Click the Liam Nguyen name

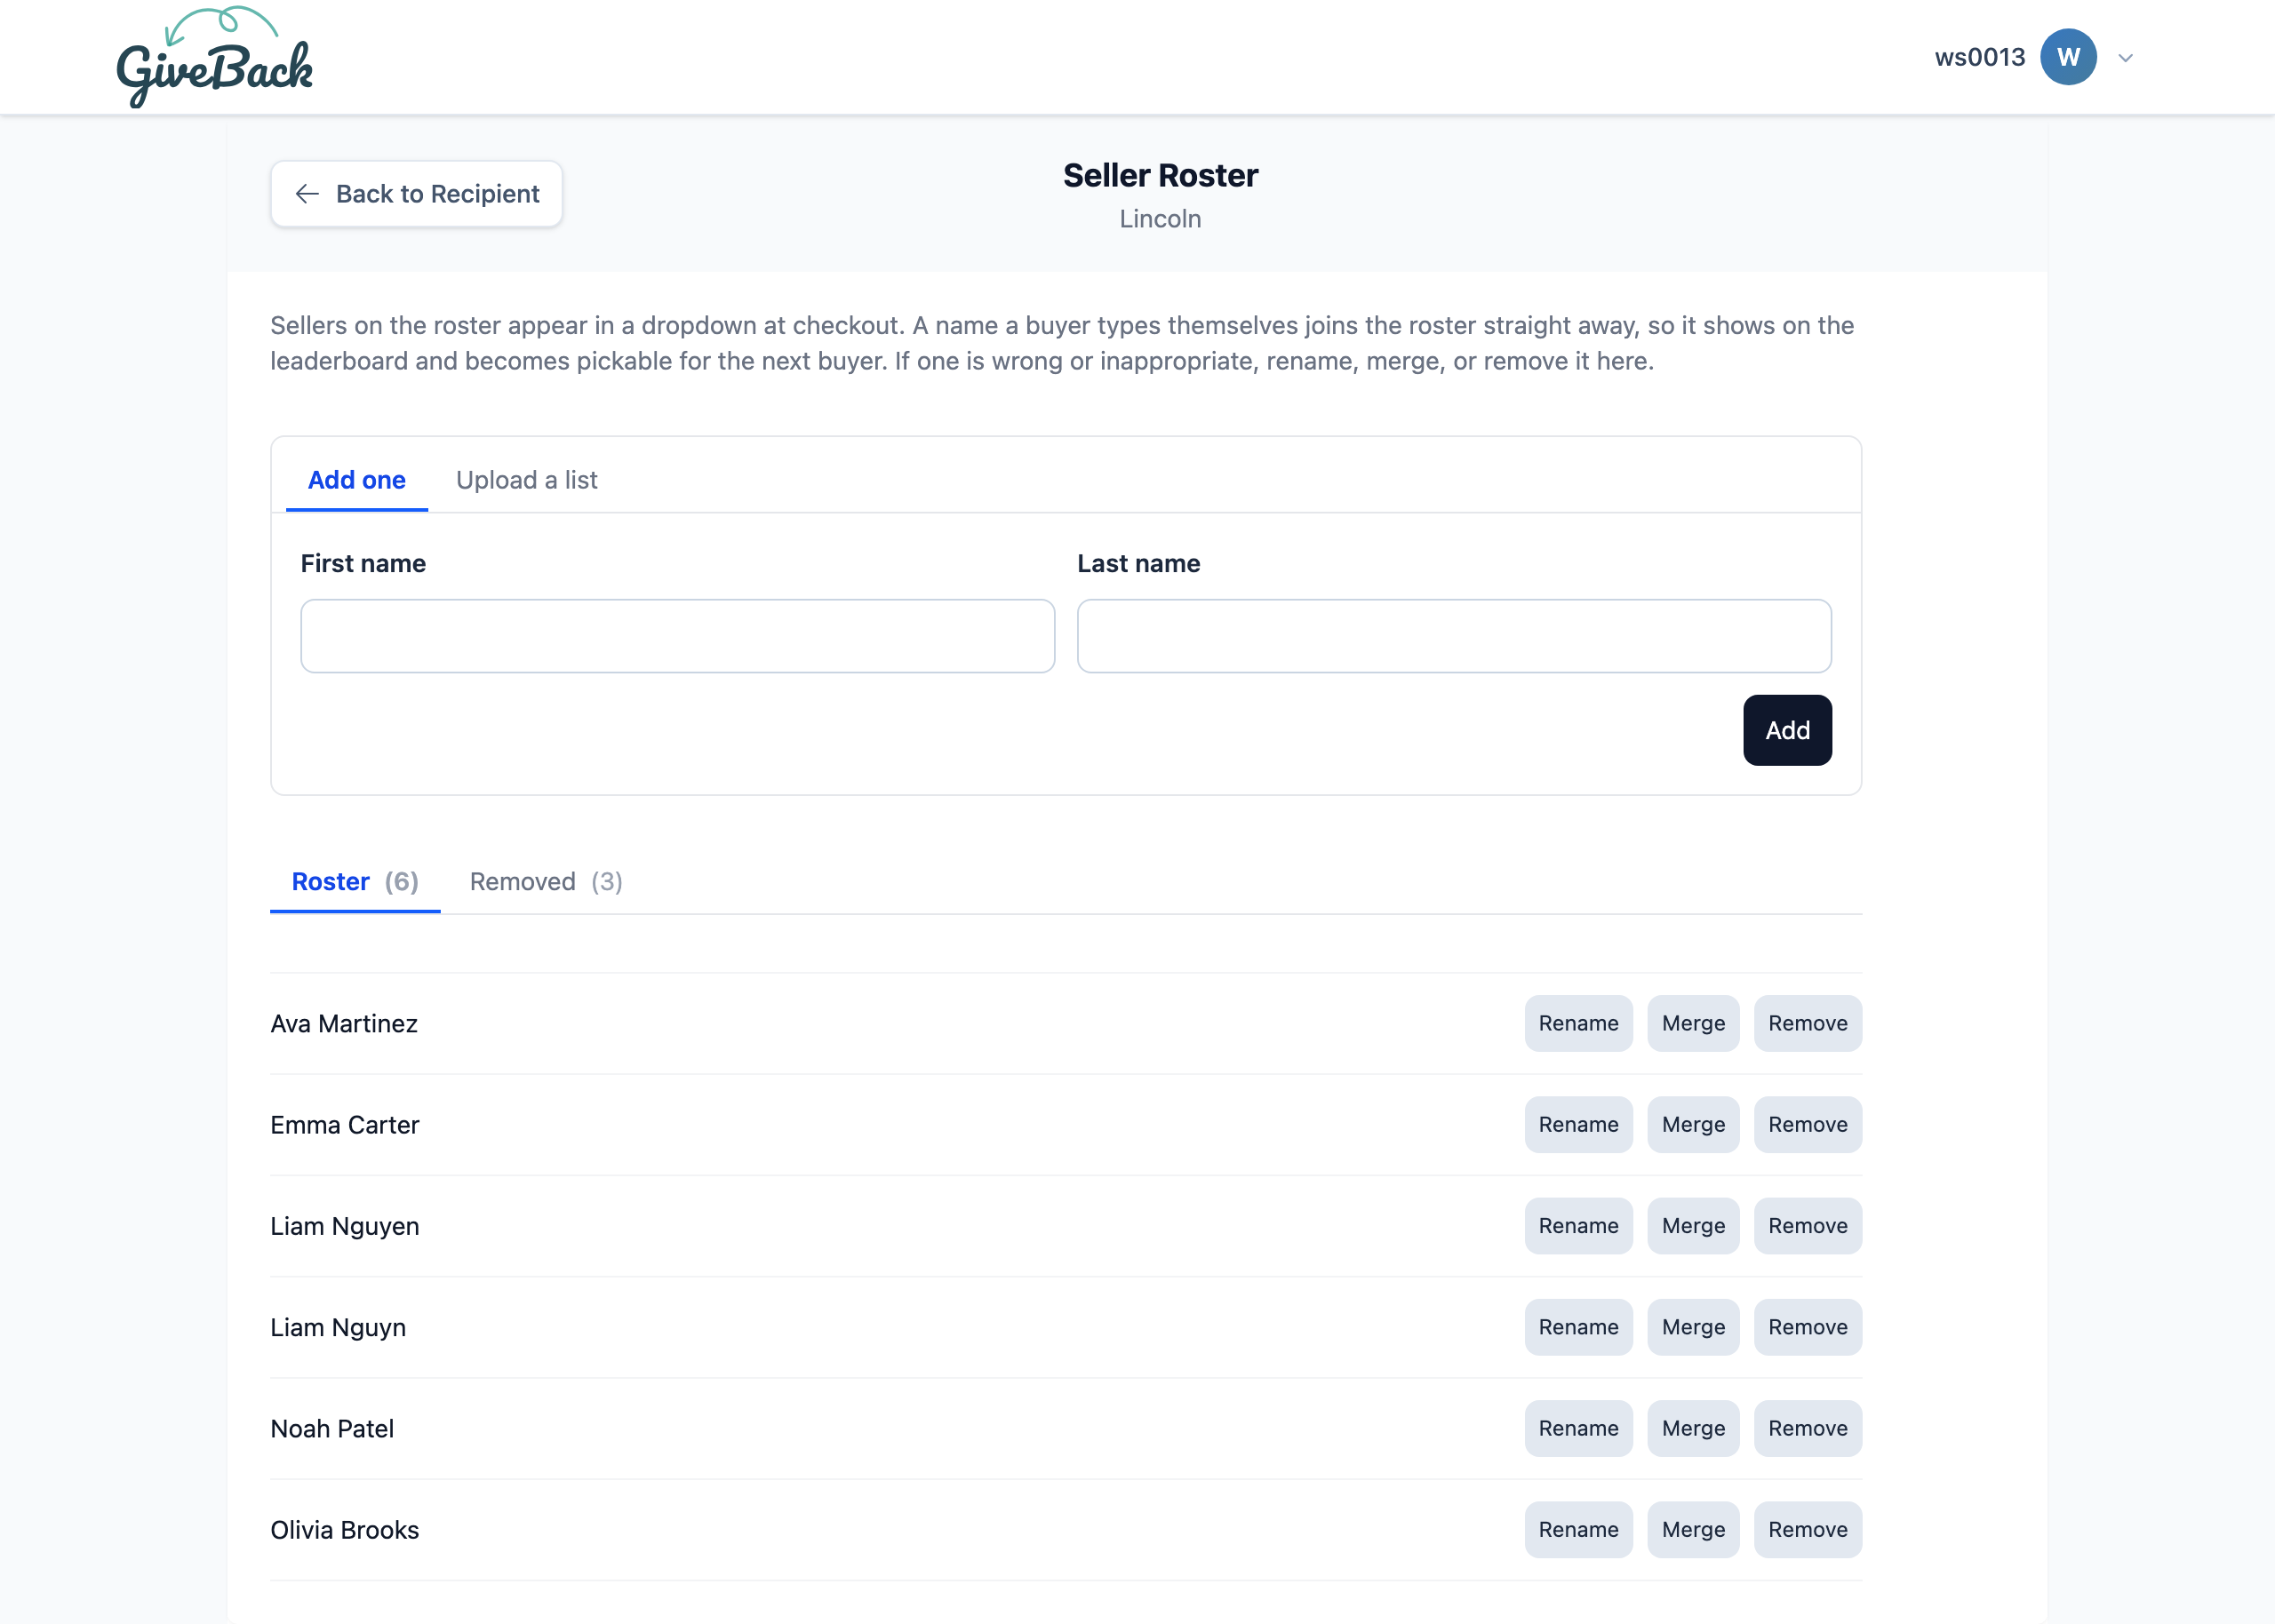click(x=345, y=1226)
